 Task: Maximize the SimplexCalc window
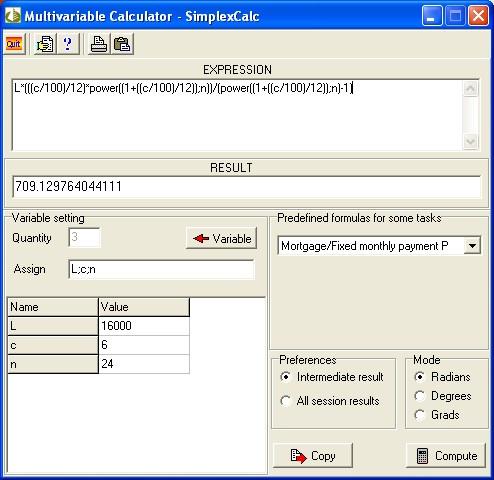[455, 16]
